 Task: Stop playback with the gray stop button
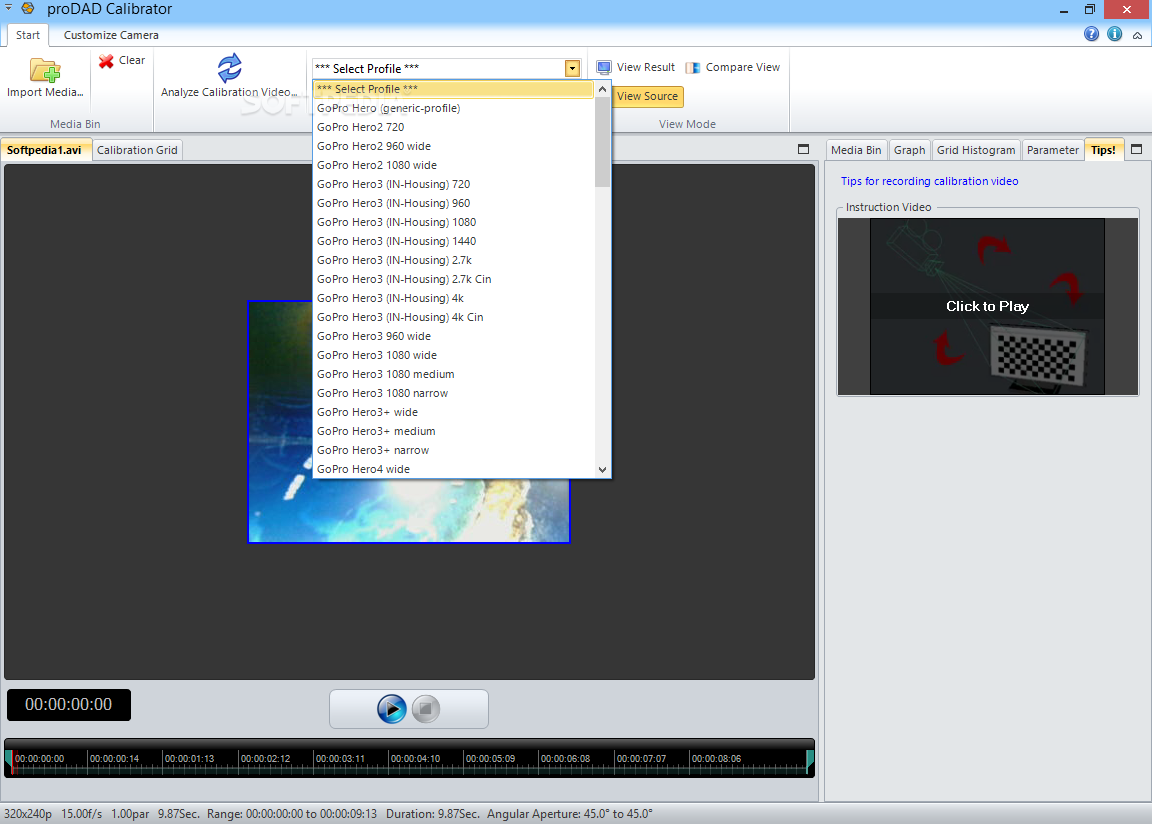[425, 709]
